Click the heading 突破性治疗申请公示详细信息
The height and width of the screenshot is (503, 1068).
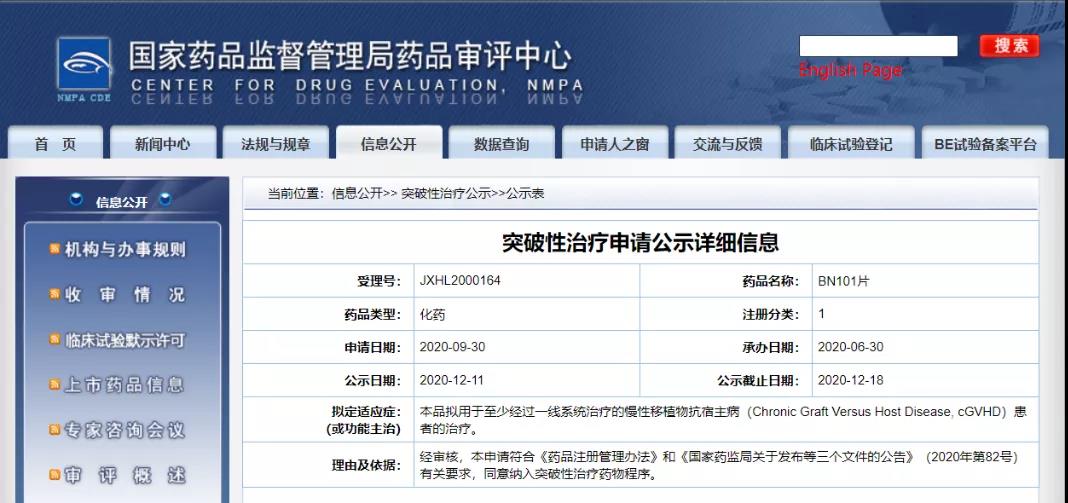click(x=640, y=243)
